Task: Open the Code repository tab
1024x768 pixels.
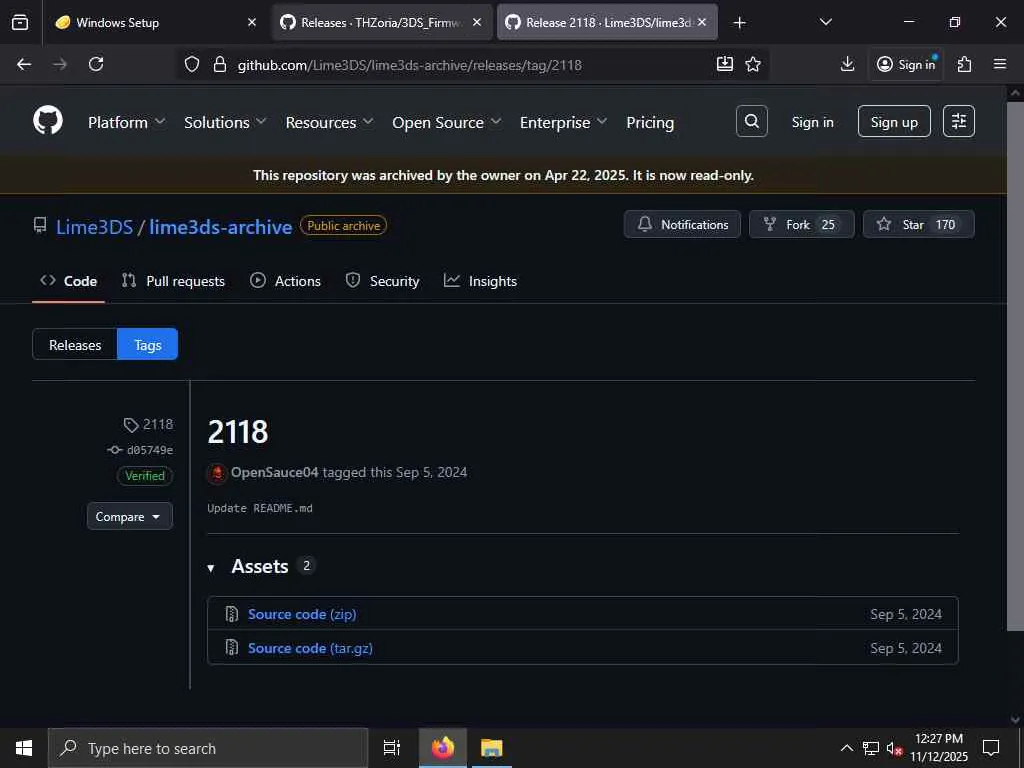Action: [69, 281]
